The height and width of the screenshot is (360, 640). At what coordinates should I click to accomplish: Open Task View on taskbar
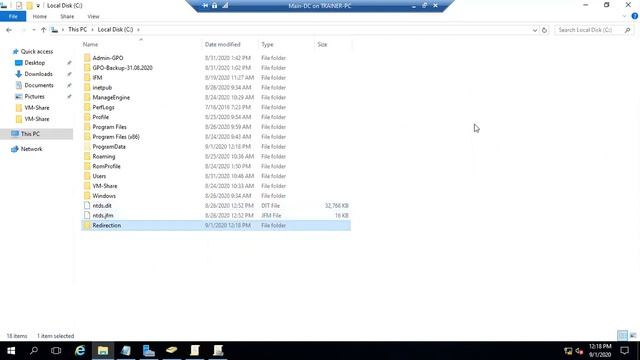point(56,351)
